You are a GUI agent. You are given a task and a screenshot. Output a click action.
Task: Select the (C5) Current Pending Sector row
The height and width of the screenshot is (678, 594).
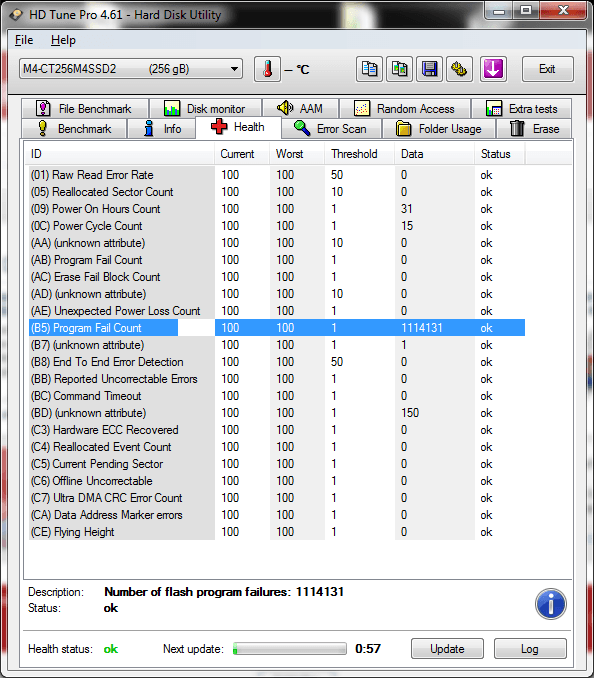(277, 464)
